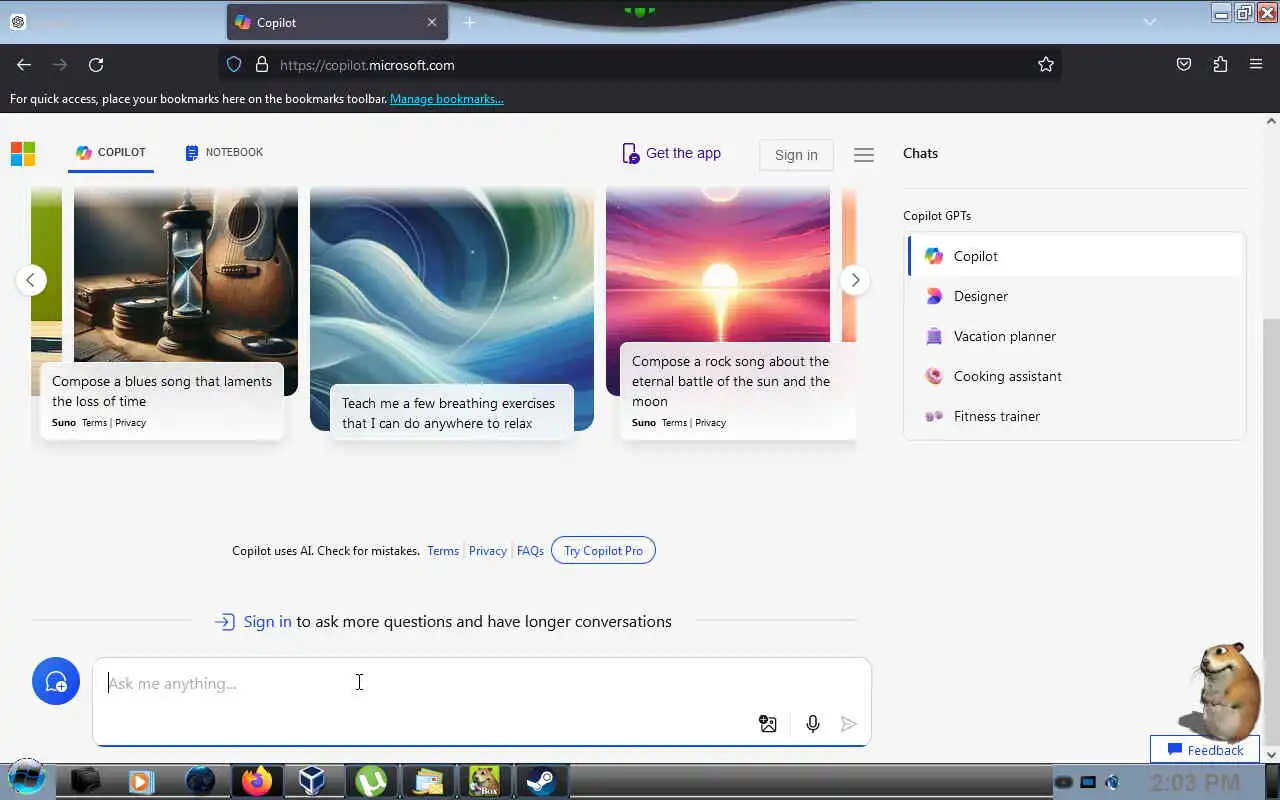Image resolution: width=1280 pixels, height=800 pixels.
Task: Click Get the app
Action: [x=672, y=153]
